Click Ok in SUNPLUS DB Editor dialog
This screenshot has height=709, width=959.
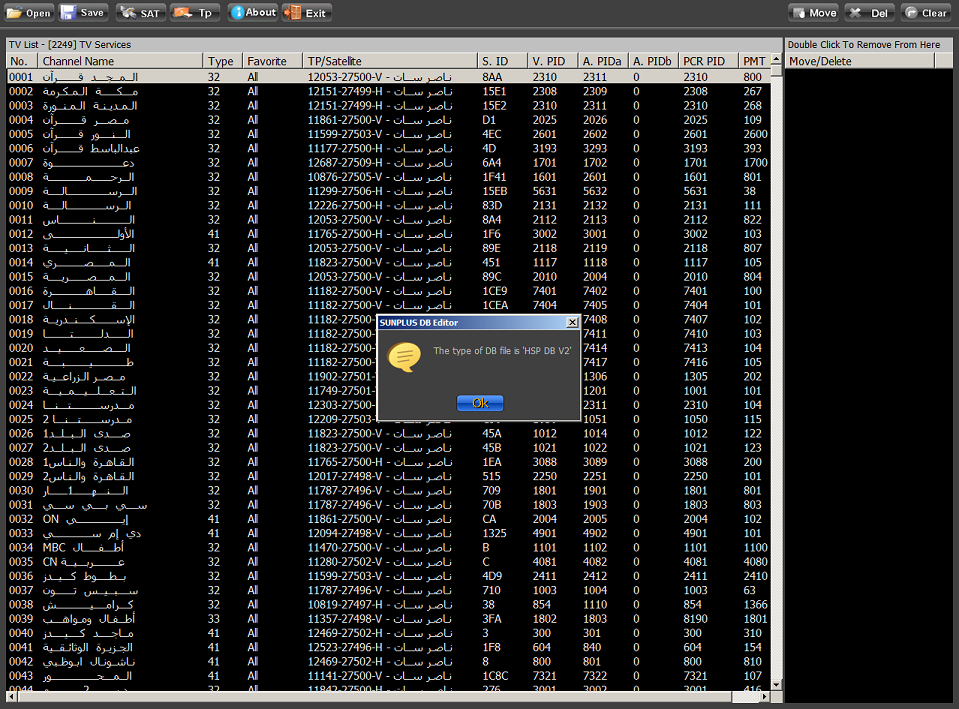click(480, 403)
